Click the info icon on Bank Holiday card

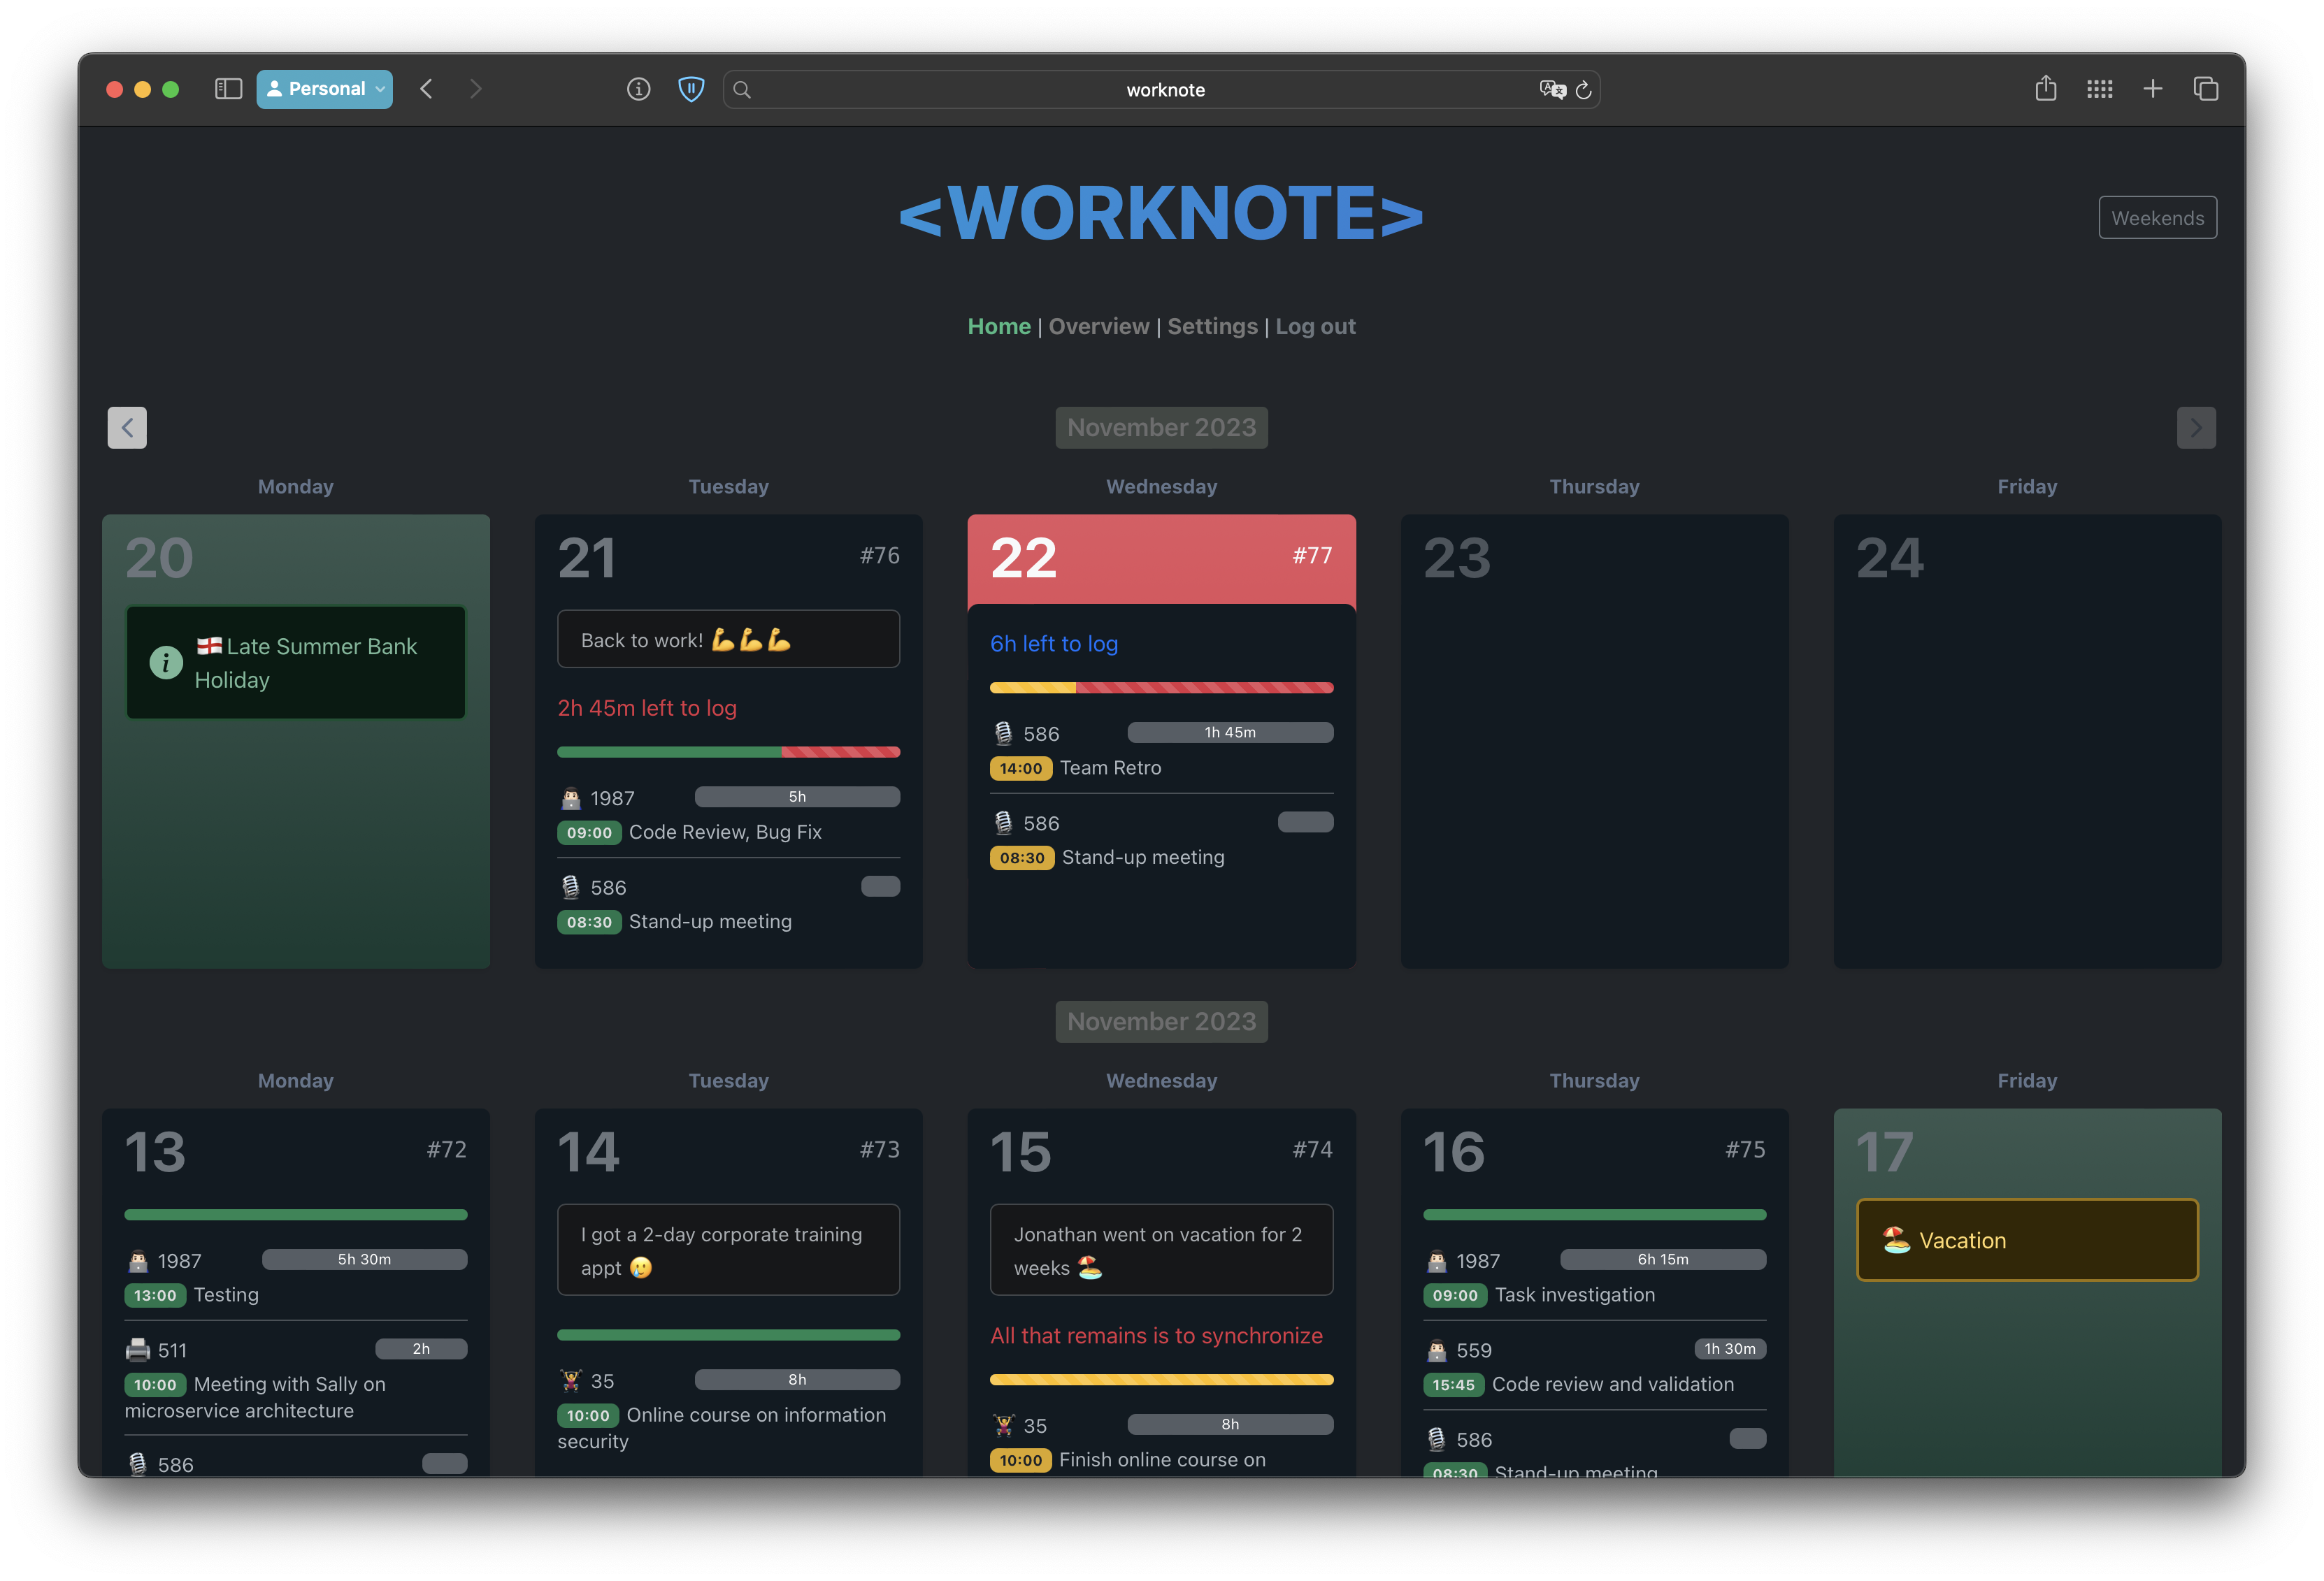(x=166, y=662)
